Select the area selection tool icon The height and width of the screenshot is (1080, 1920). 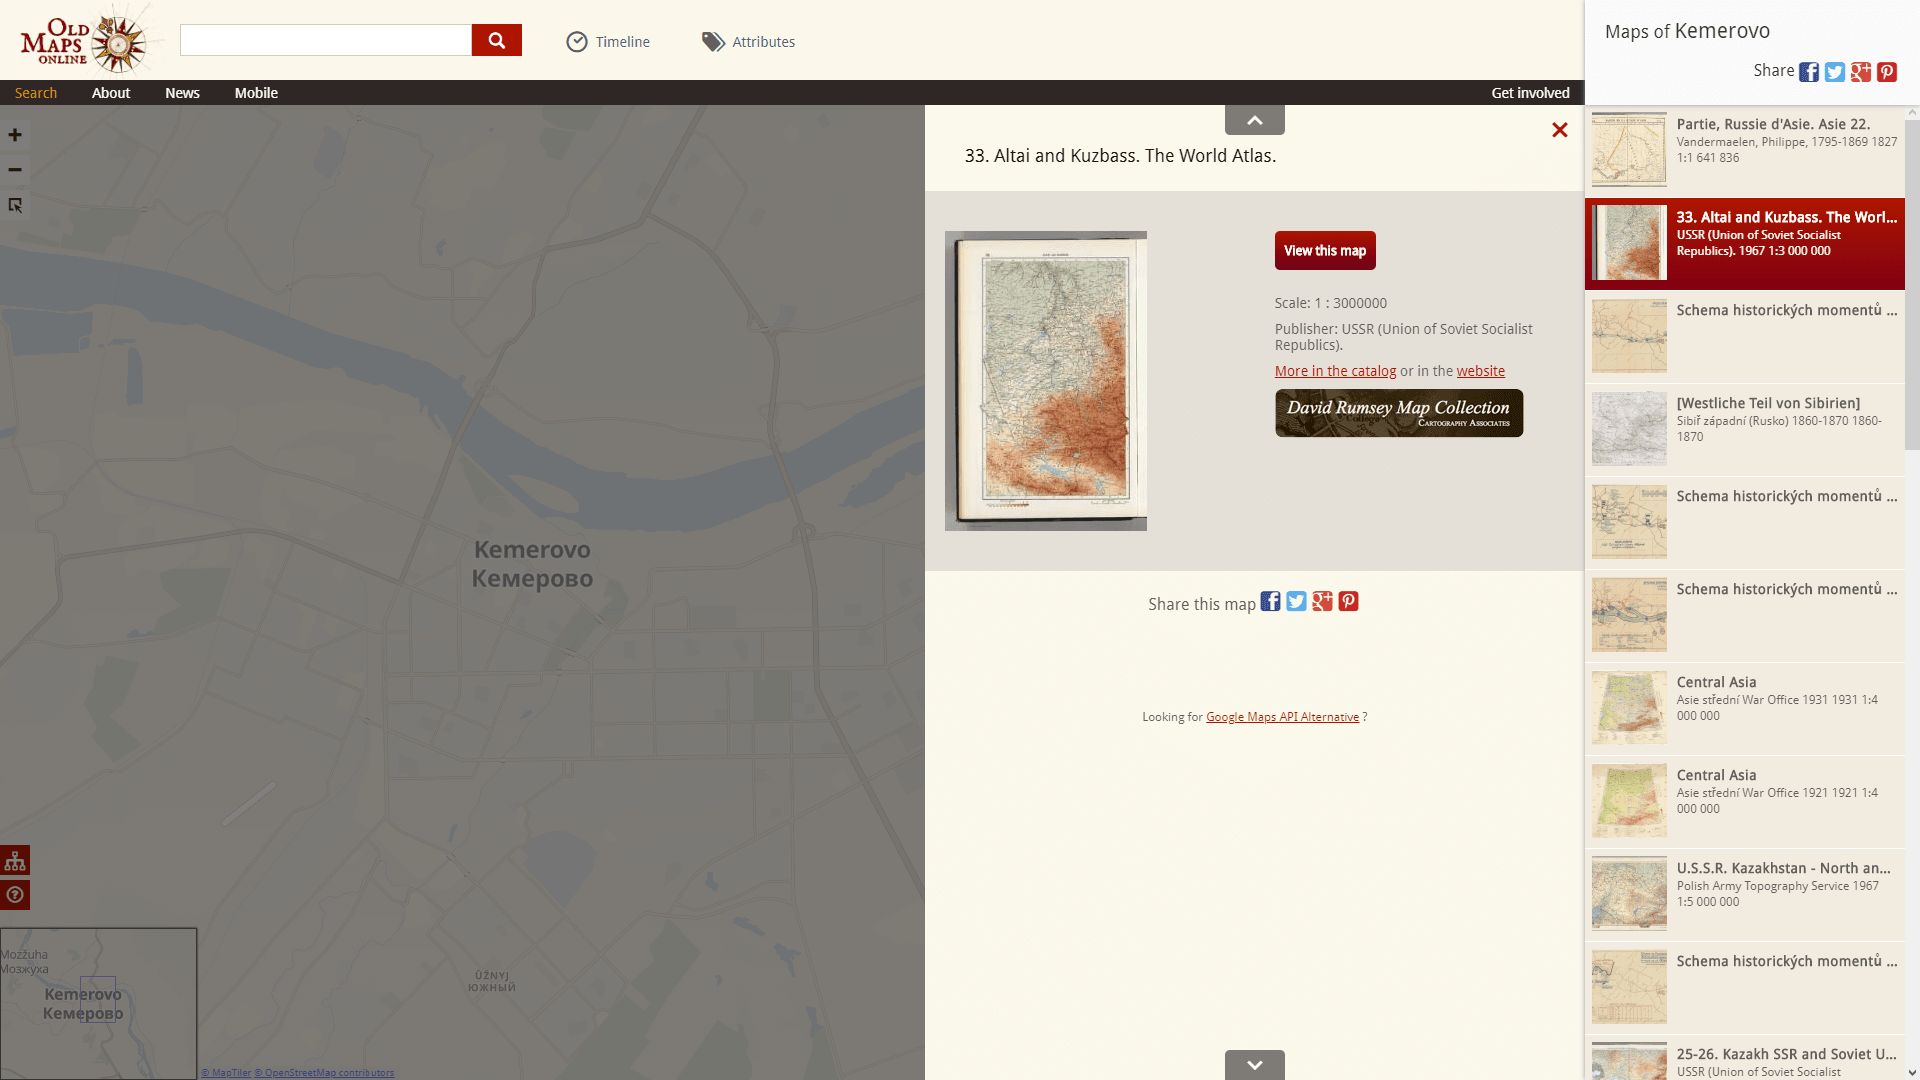coord(15,205)
